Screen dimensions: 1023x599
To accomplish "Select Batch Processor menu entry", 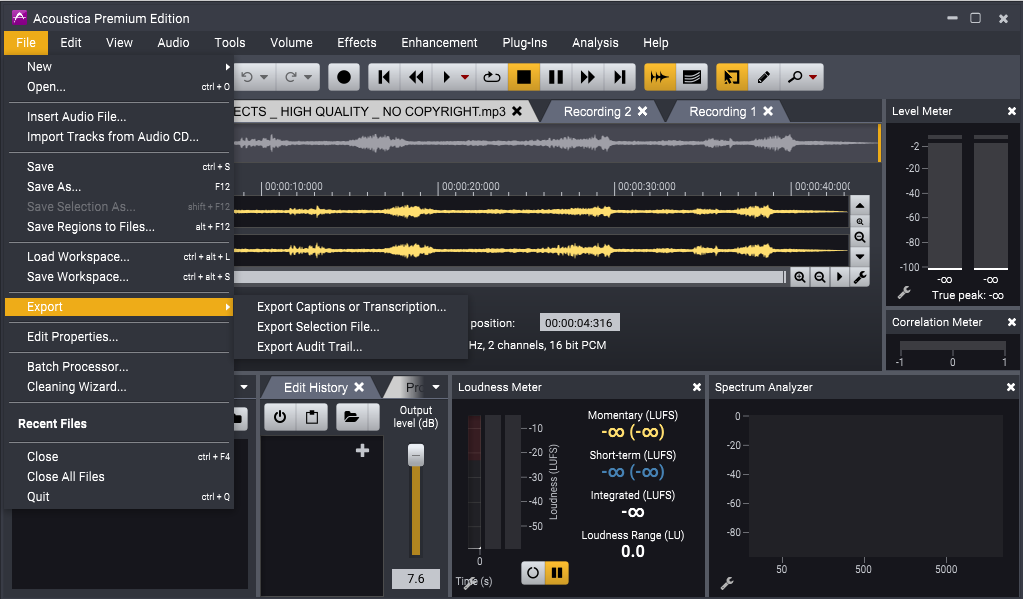I will pyautogui.click(x=119, y=367).
